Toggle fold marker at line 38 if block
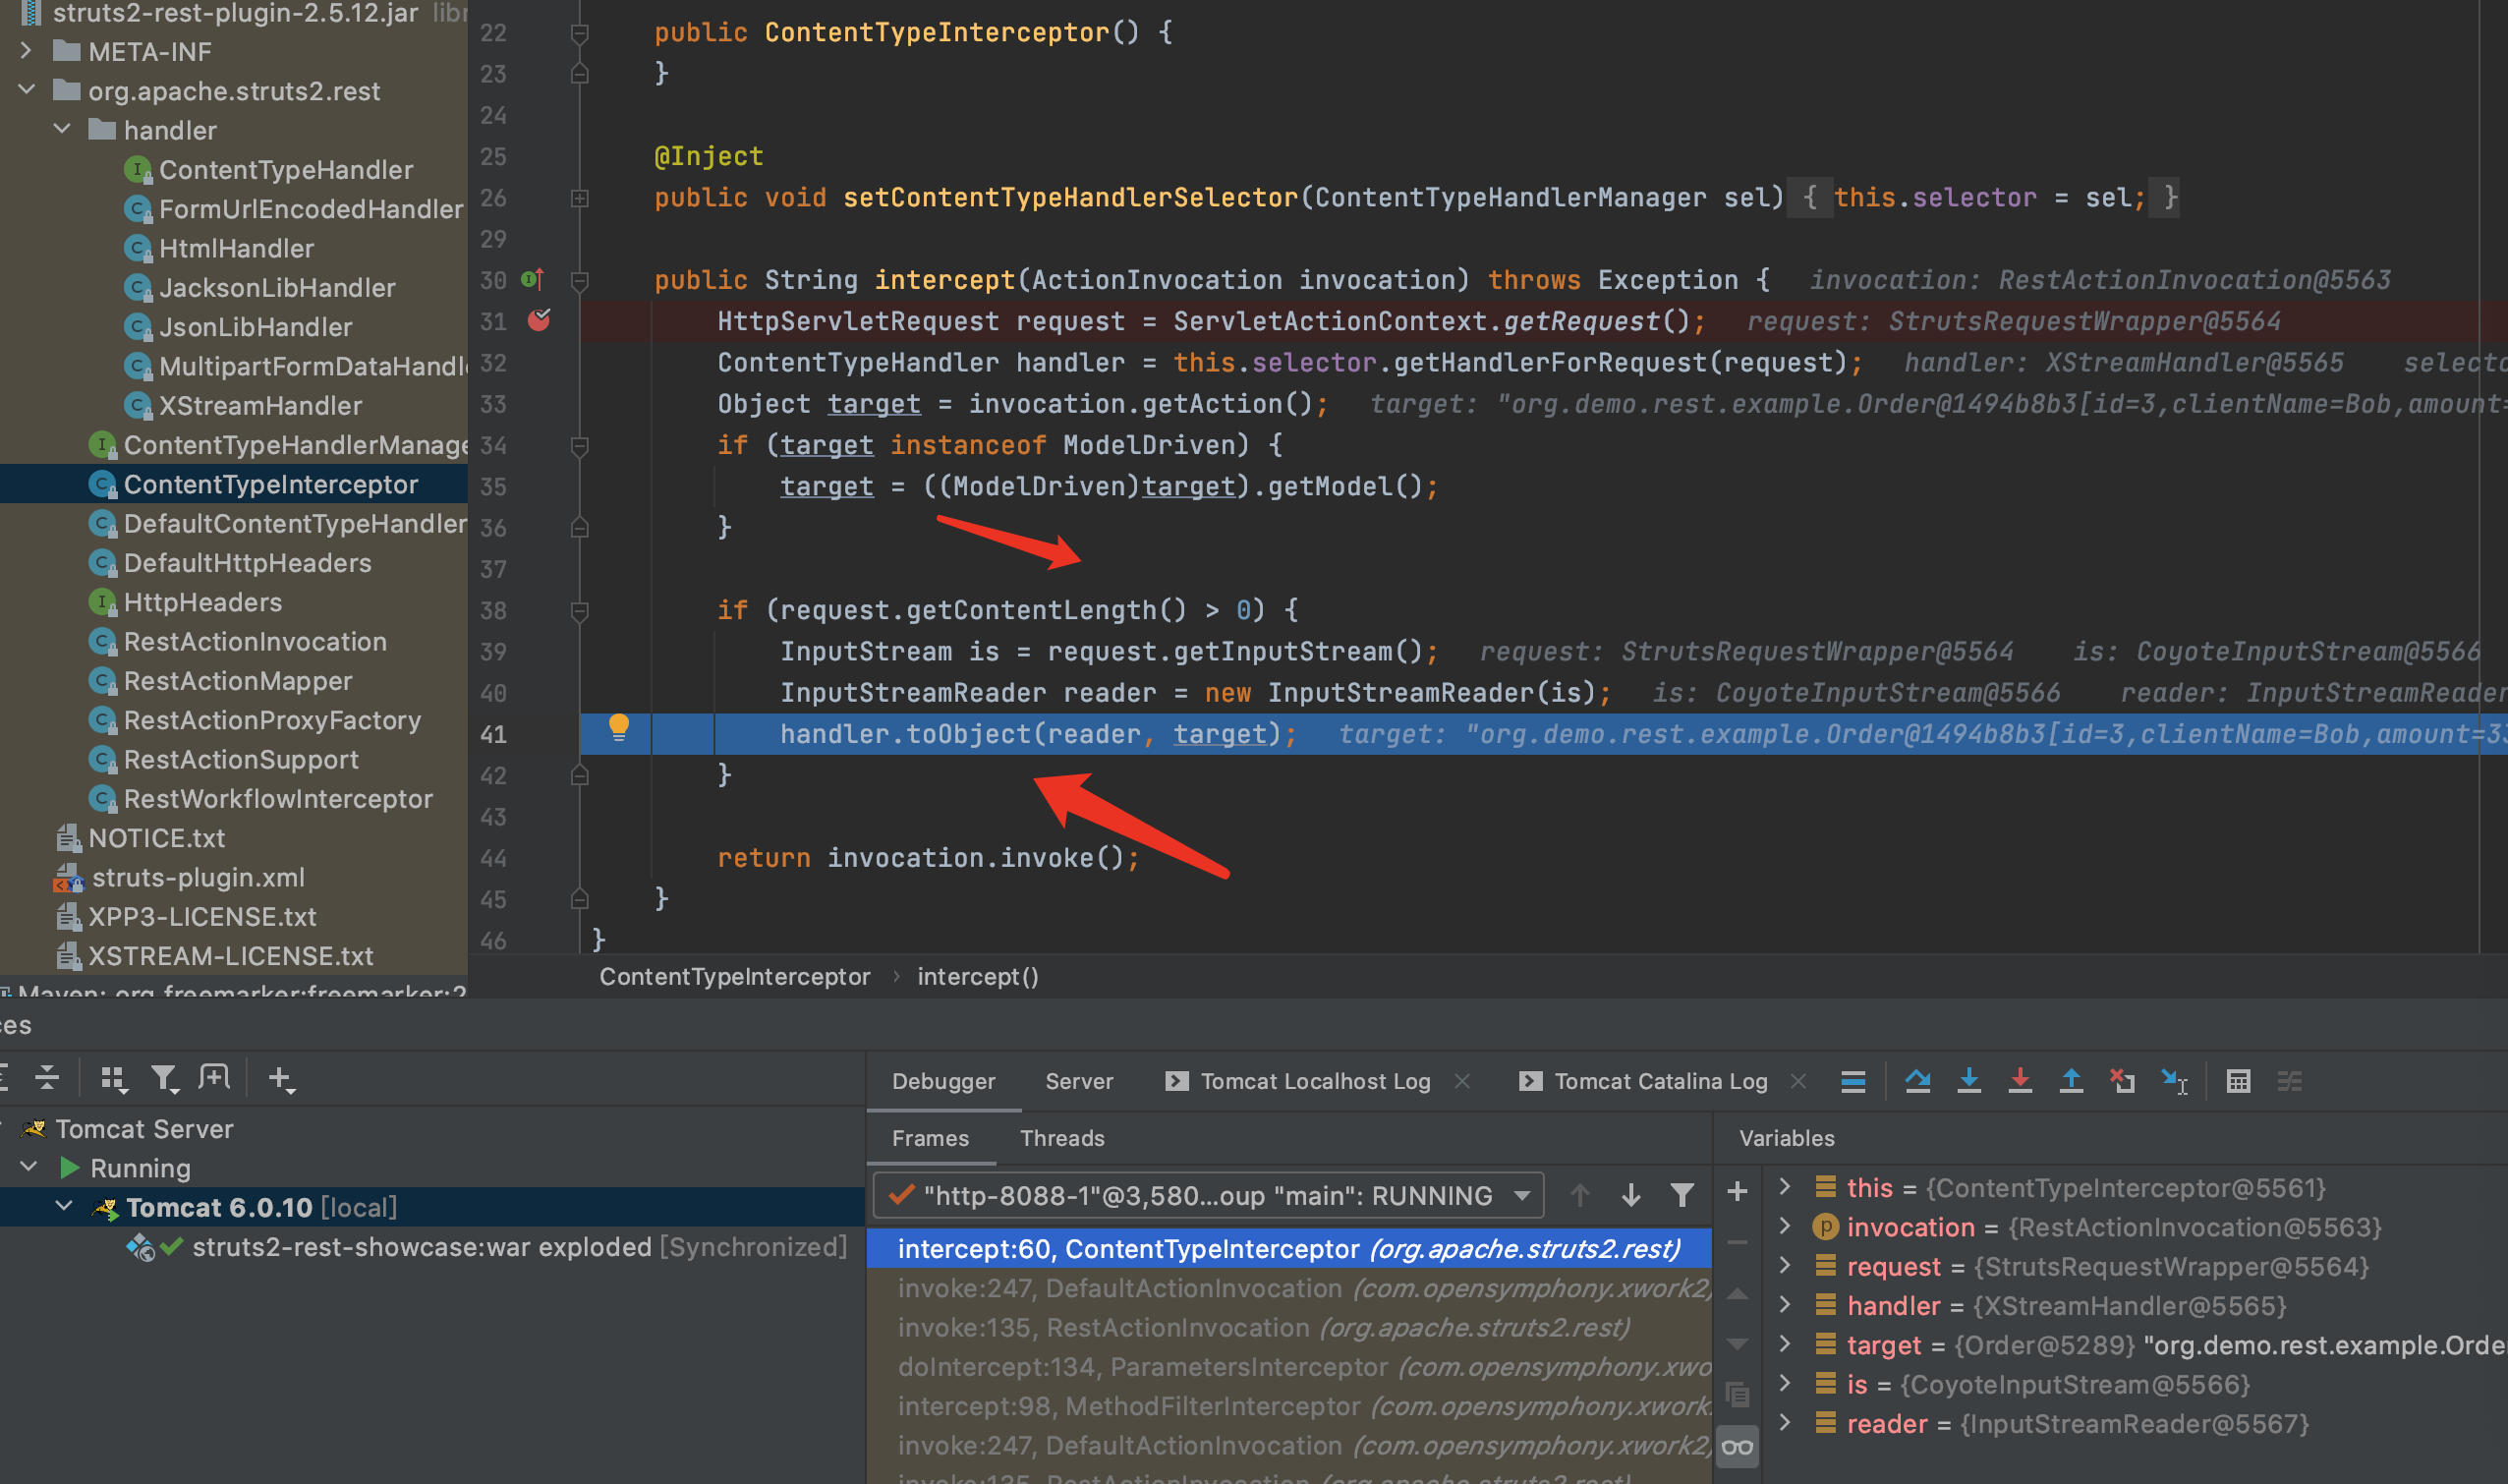This screenshot has height=1484, width=2508. (x=579, y=610)
